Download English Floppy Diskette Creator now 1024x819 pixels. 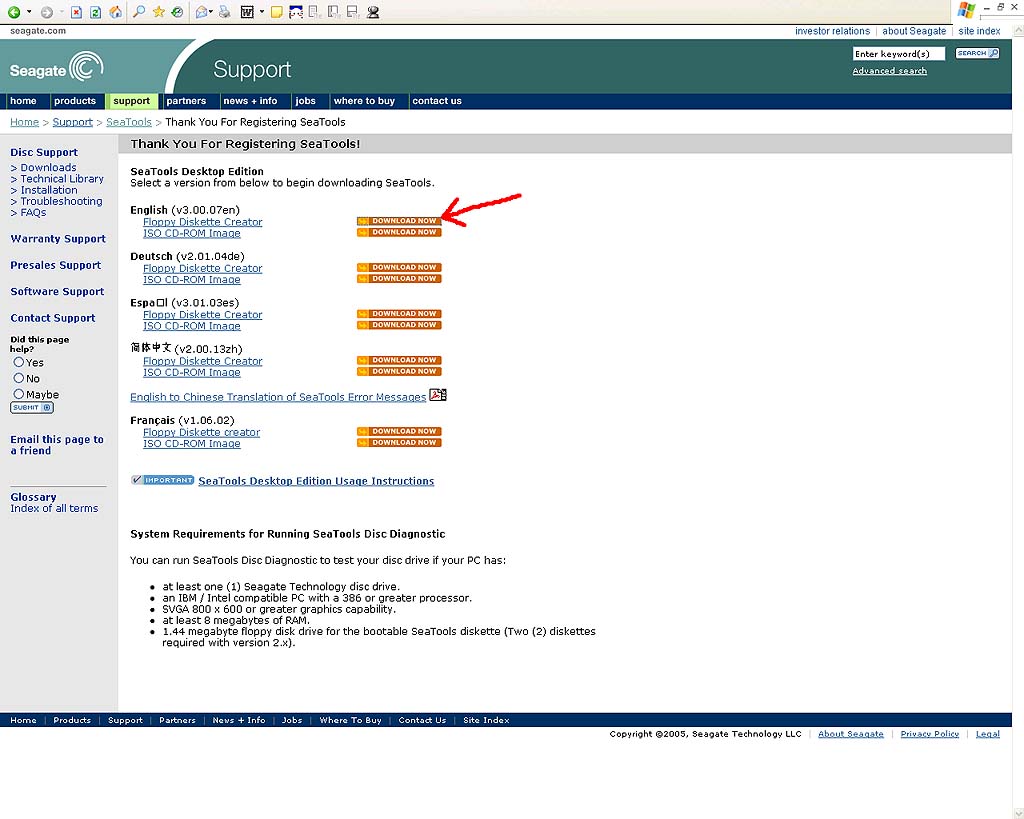[x=399, y=221]
